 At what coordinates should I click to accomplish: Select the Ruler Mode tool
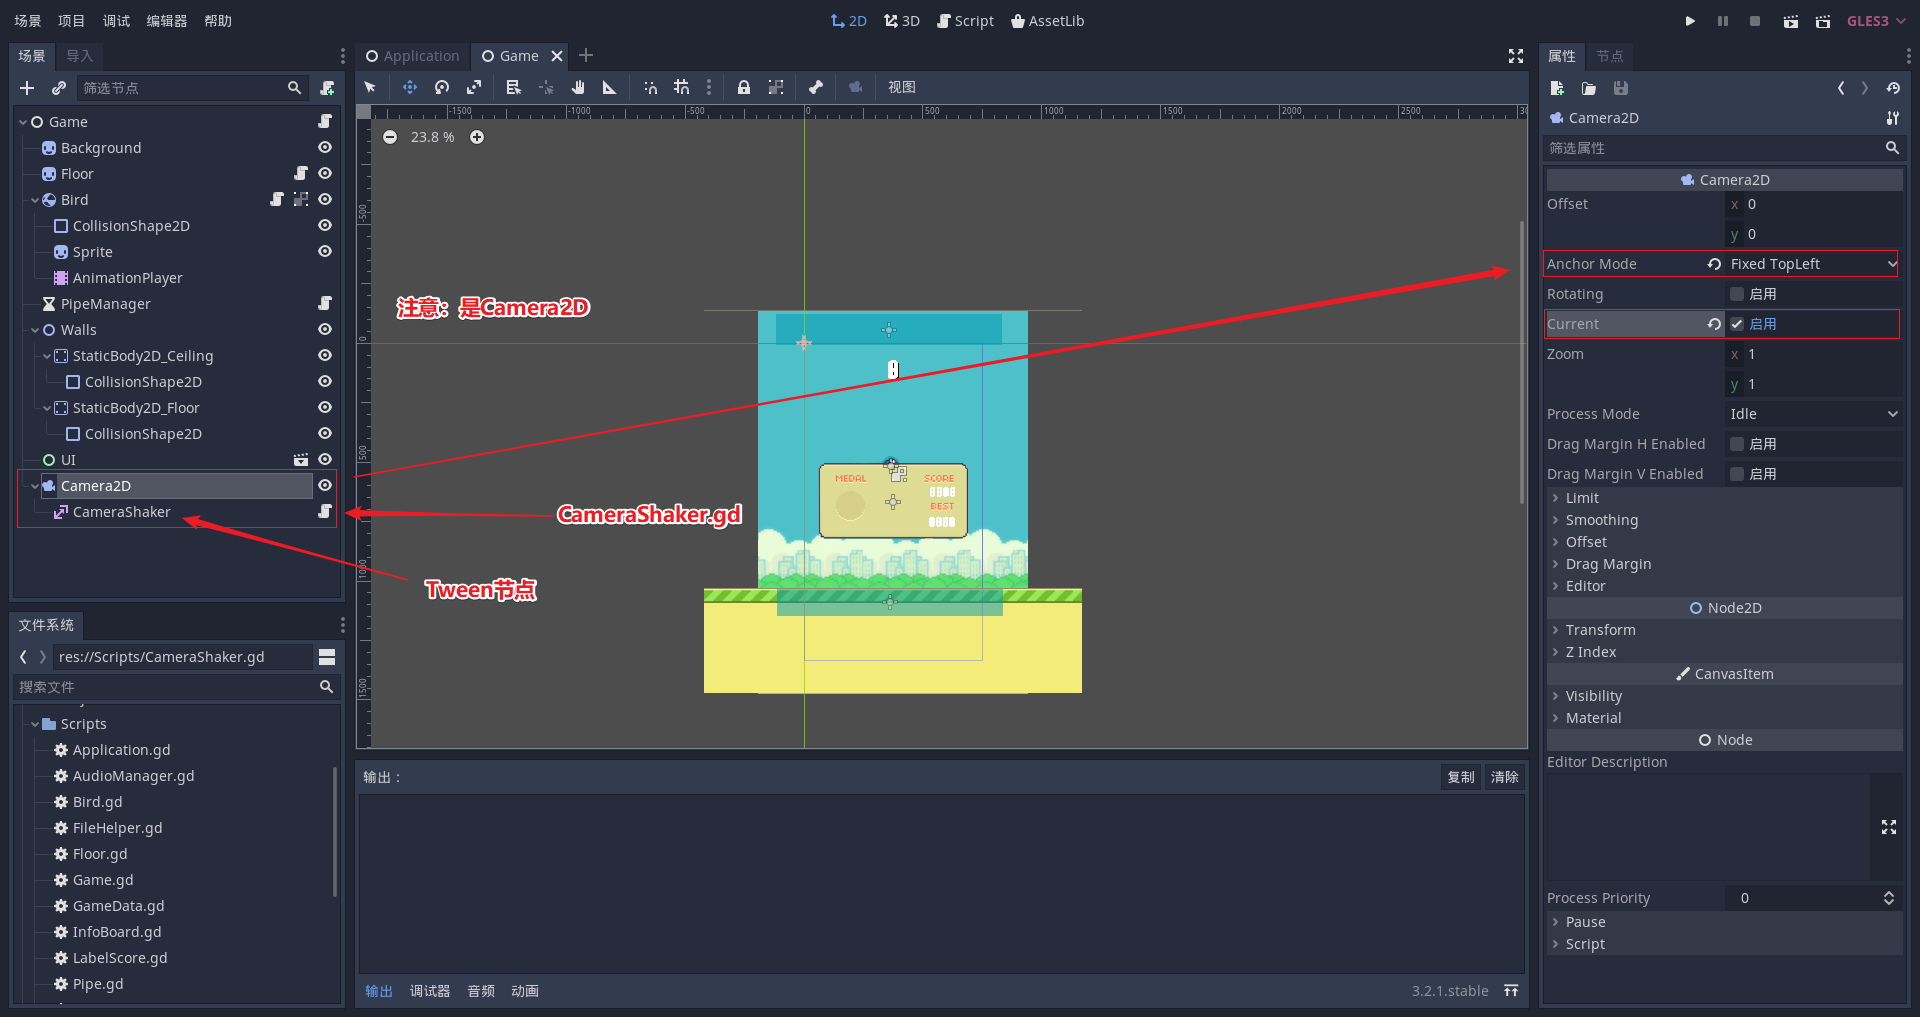(x=609, y=87)
